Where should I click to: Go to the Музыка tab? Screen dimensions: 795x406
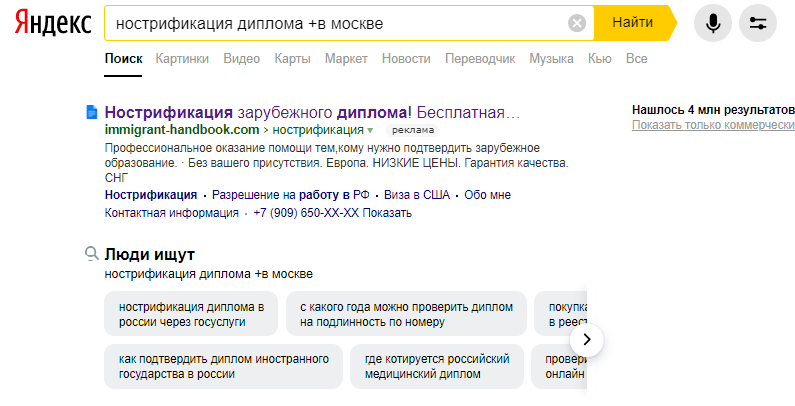(551, 59)
